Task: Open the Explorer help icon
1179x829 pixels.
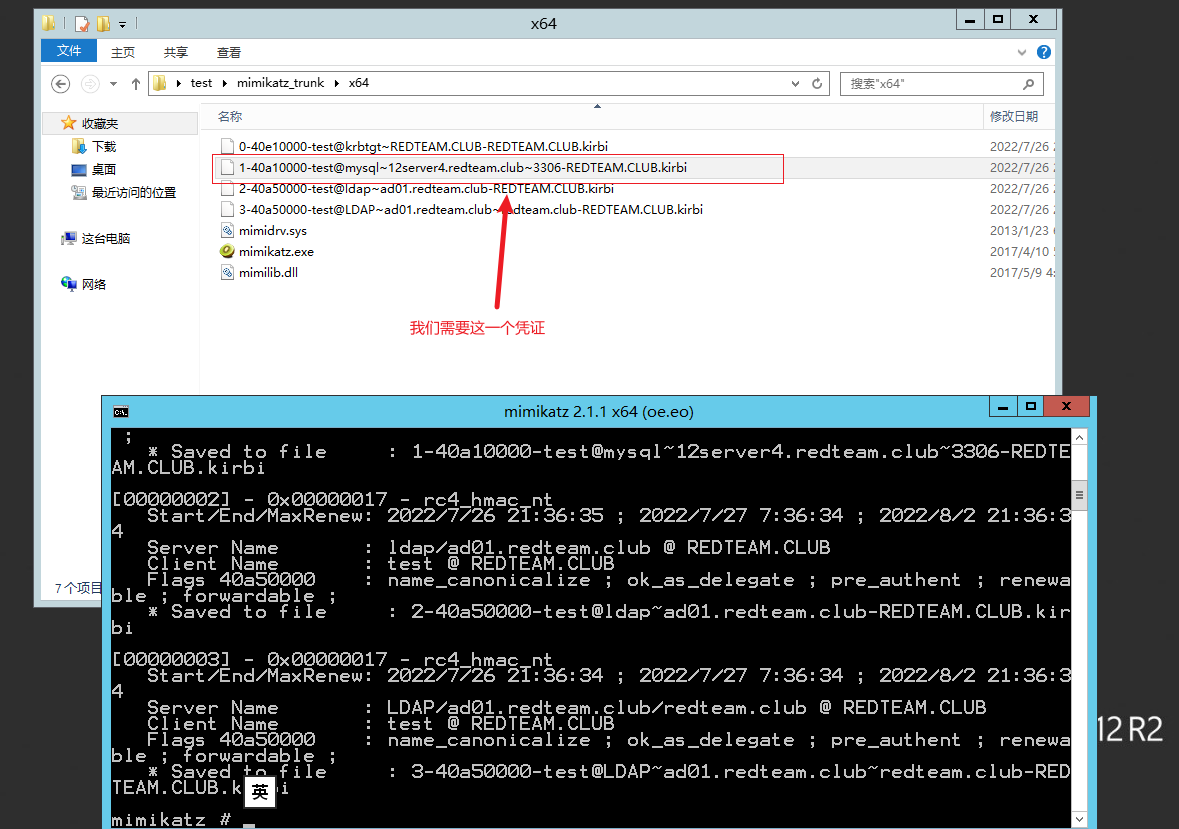Action: click(1044, 52)
